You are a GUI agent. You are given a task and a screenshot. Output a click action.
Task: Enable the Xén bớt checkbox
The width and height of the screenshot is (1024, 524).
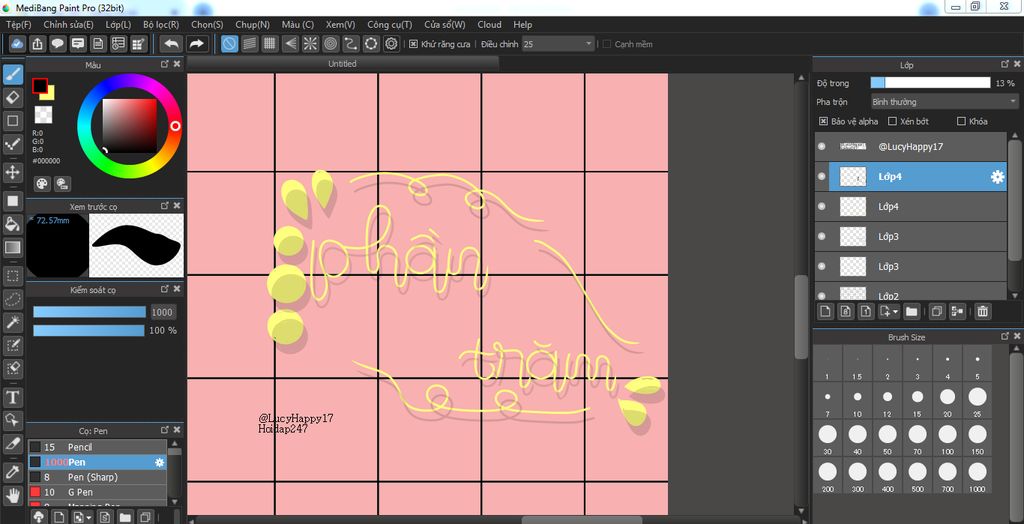(x=893, y=122)
